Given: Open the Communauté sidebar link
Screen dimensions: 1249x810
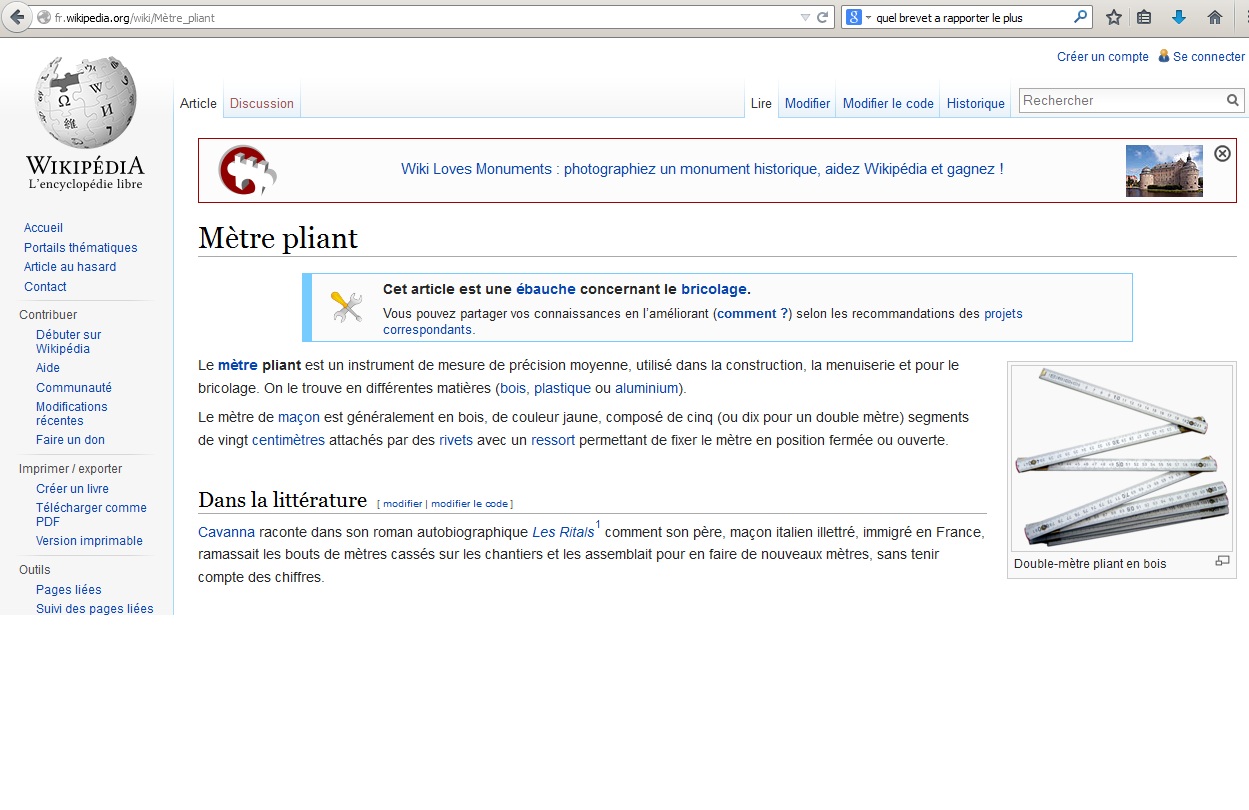Looking at the screenshot, I should (74, 388).
